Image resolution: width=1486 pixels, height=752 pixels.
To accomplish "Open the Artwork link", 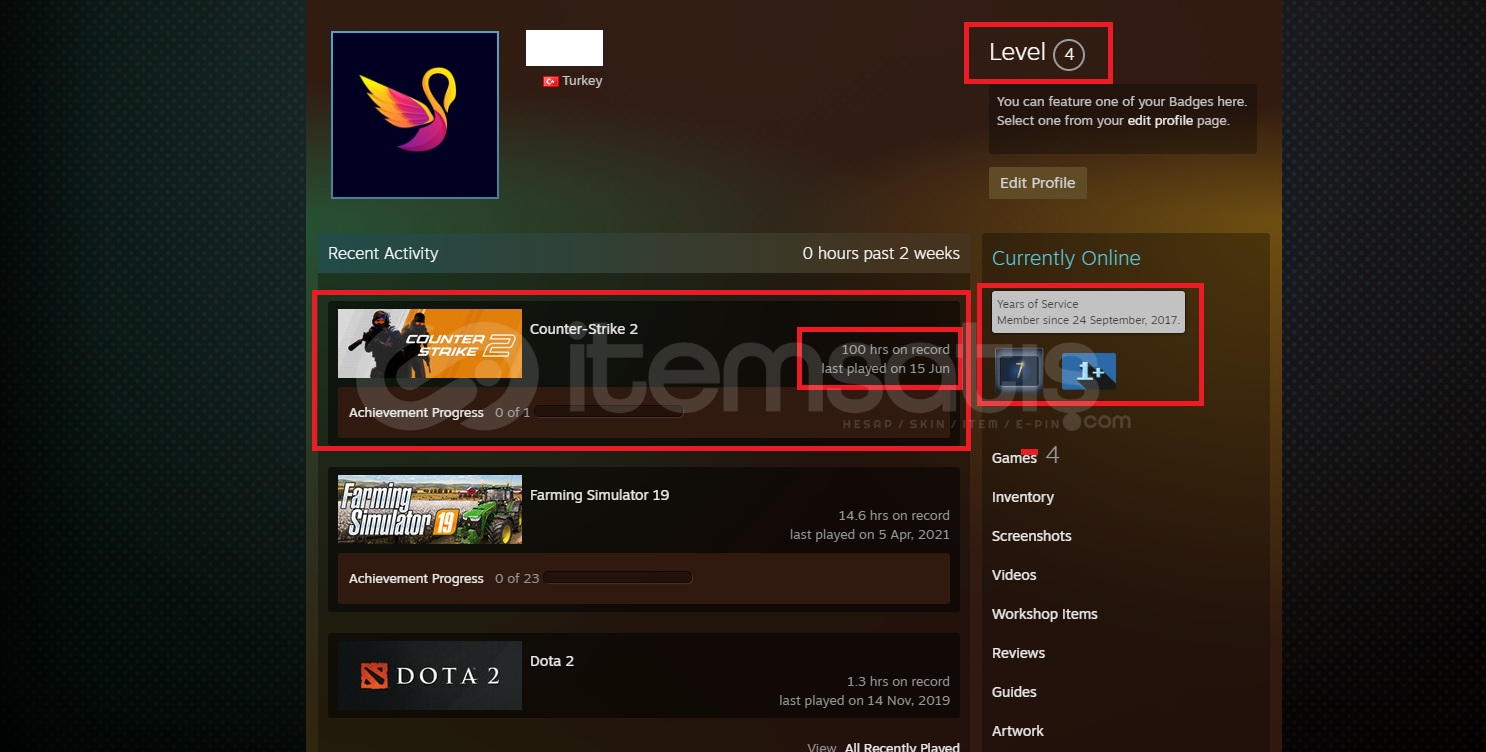I will click(x=1018, y=731).
